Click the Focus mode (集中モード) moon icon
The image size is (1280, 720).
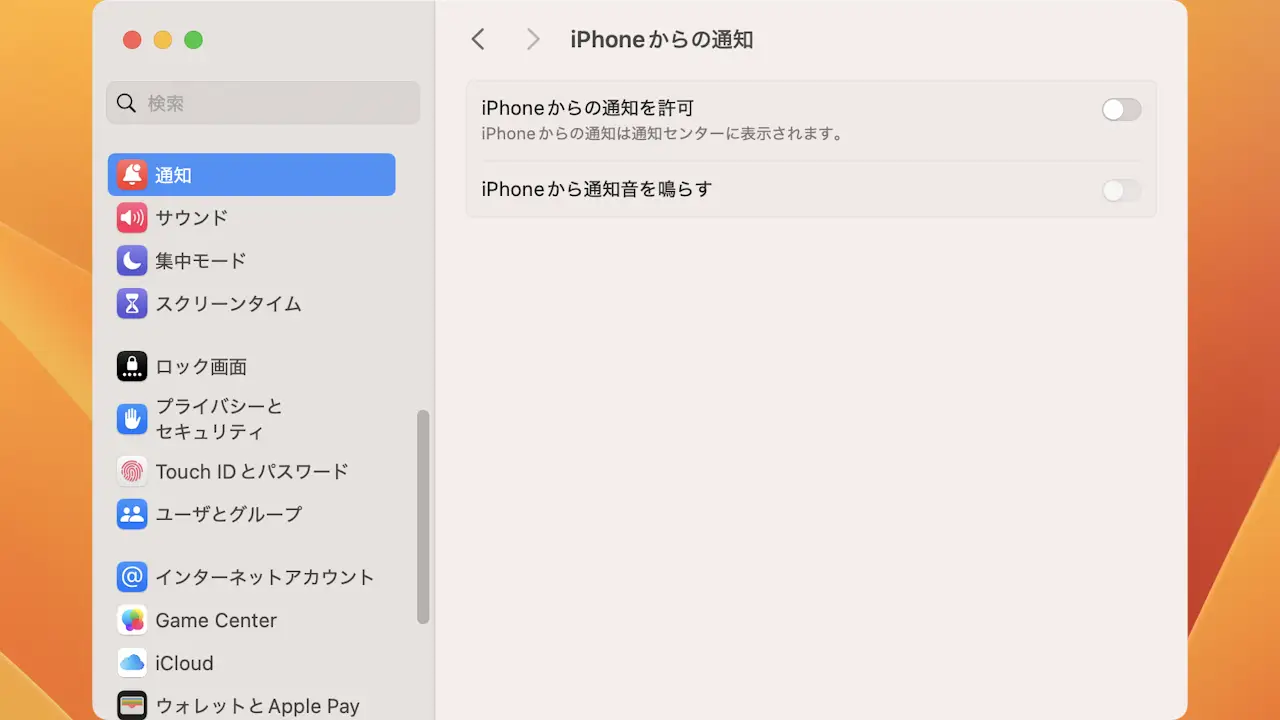tap(132, 261)
